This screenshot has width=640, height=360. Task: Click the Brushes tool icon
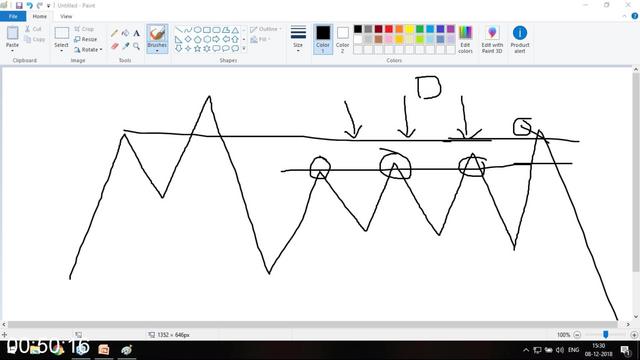coord(157,33)
